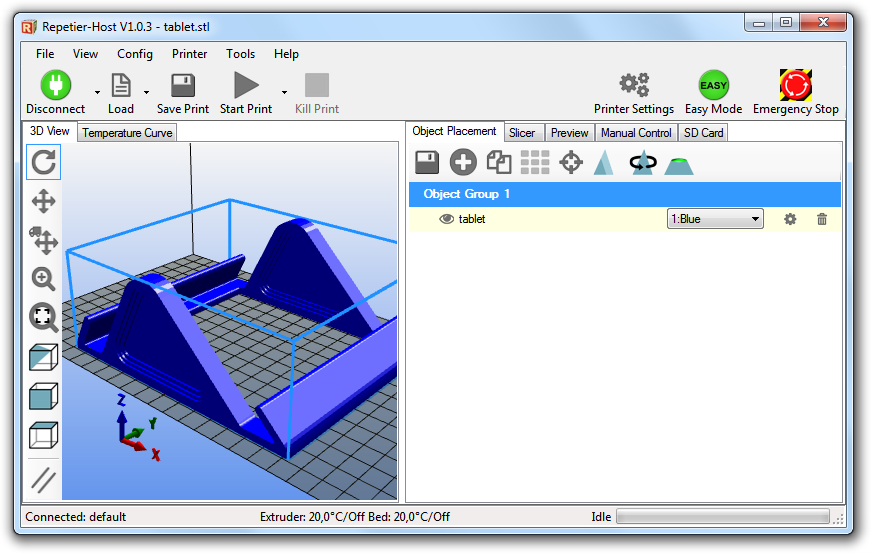Toggle Easy Mode on
Viewport: 872px width, 554px height.
(714, 93)
